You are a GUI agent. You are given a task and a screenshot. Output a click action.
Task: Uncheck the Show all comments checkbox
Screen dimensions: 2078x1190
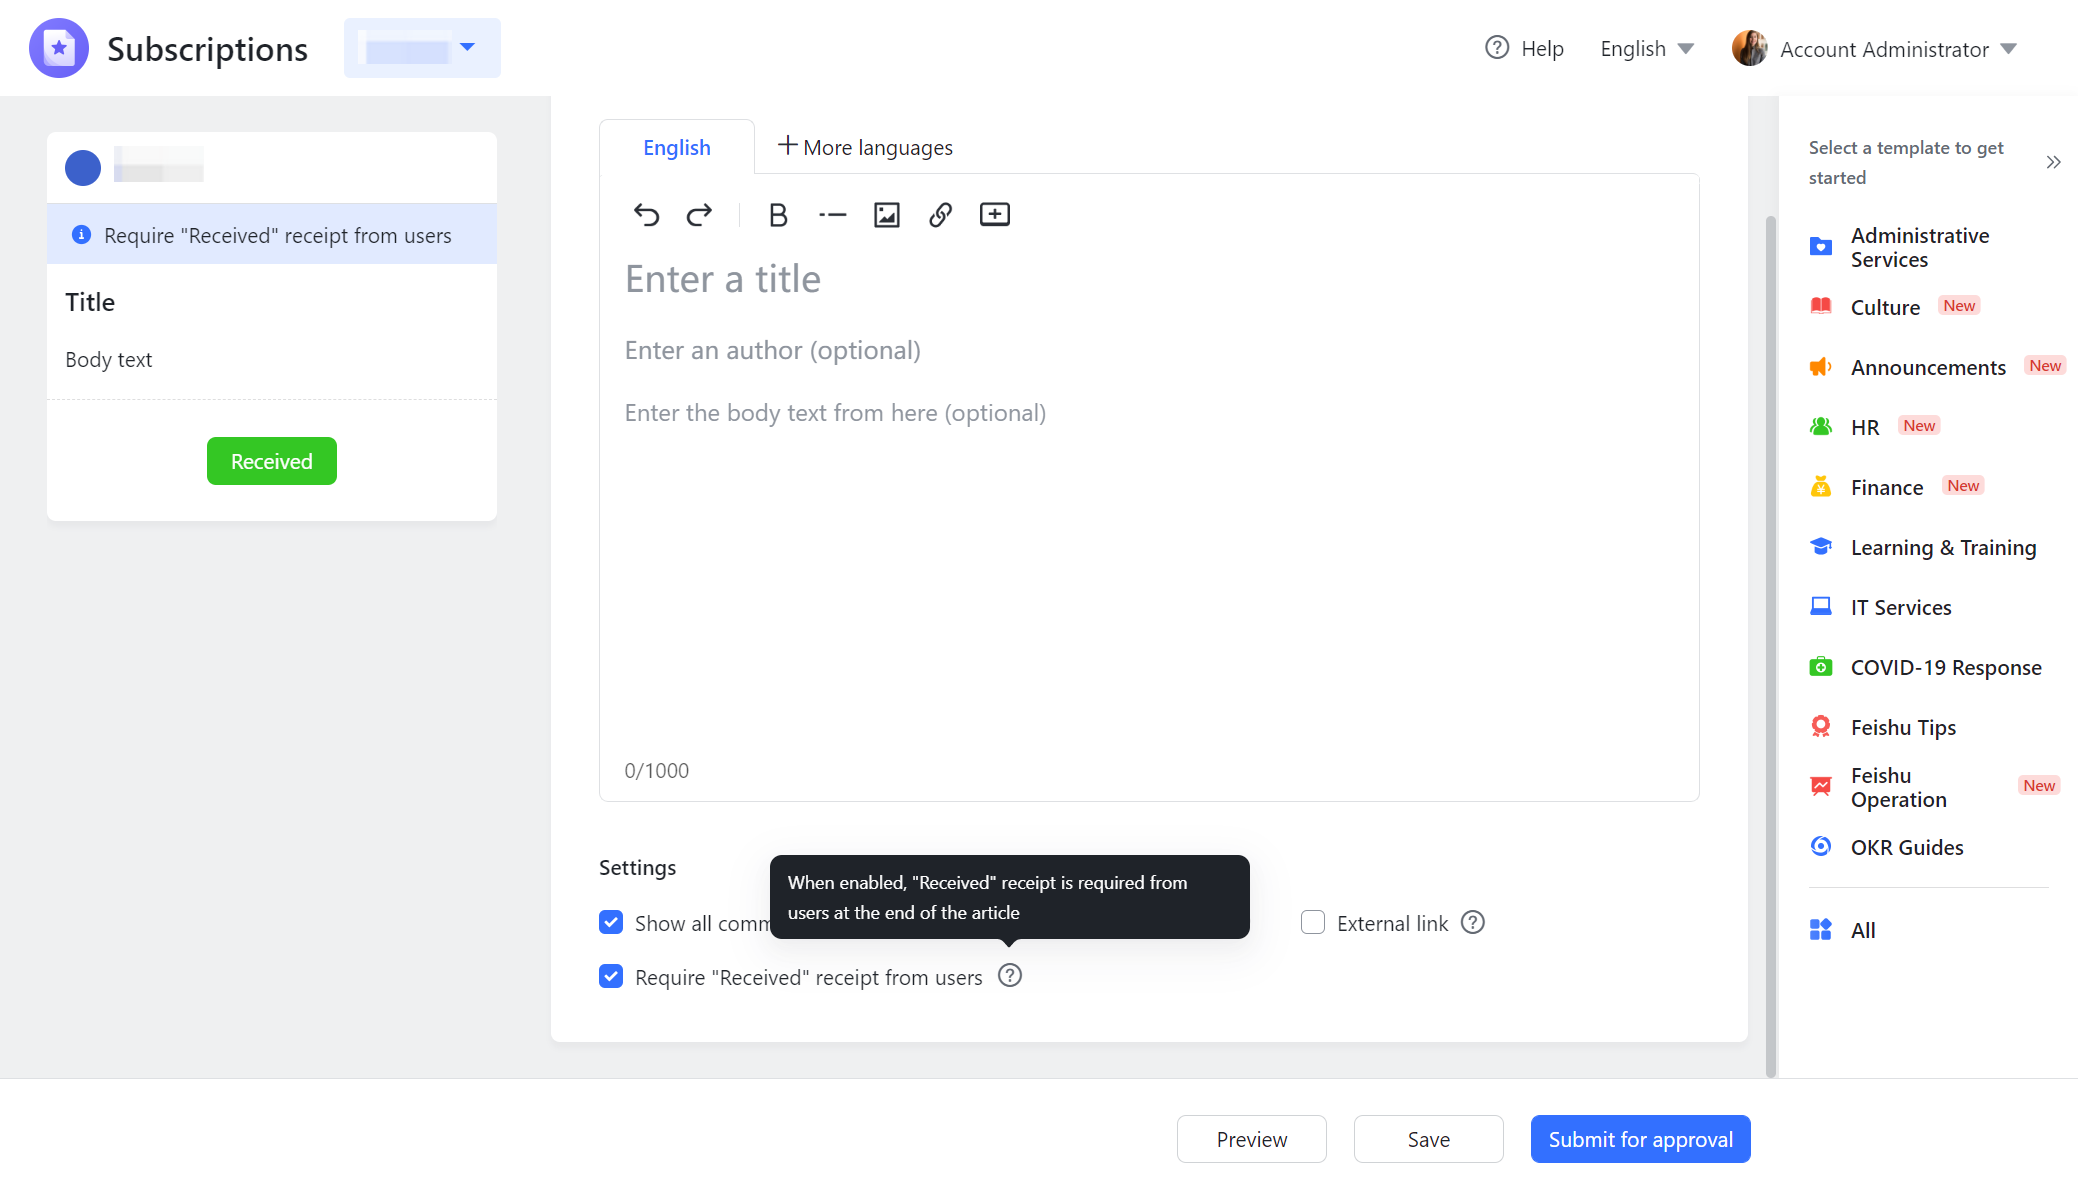611,922
